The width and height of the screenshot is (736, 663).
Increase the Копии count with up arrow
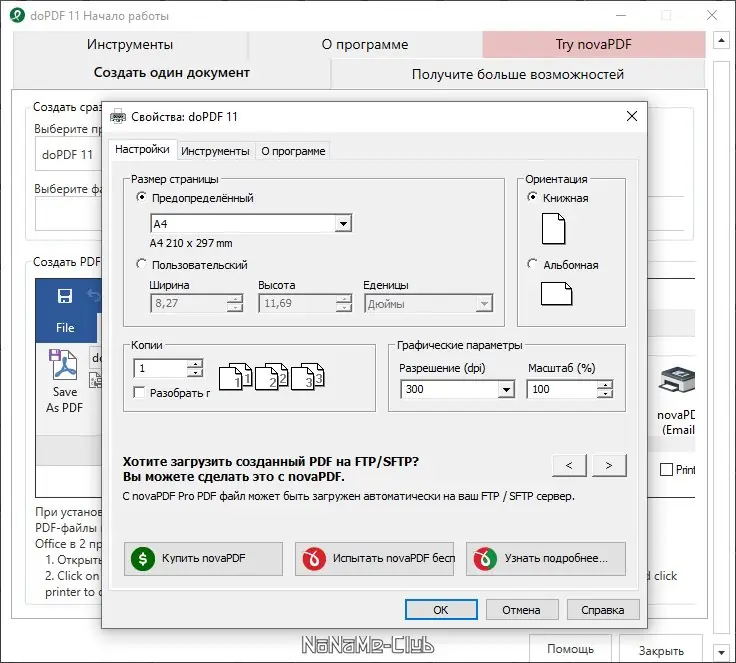[195, 364]
